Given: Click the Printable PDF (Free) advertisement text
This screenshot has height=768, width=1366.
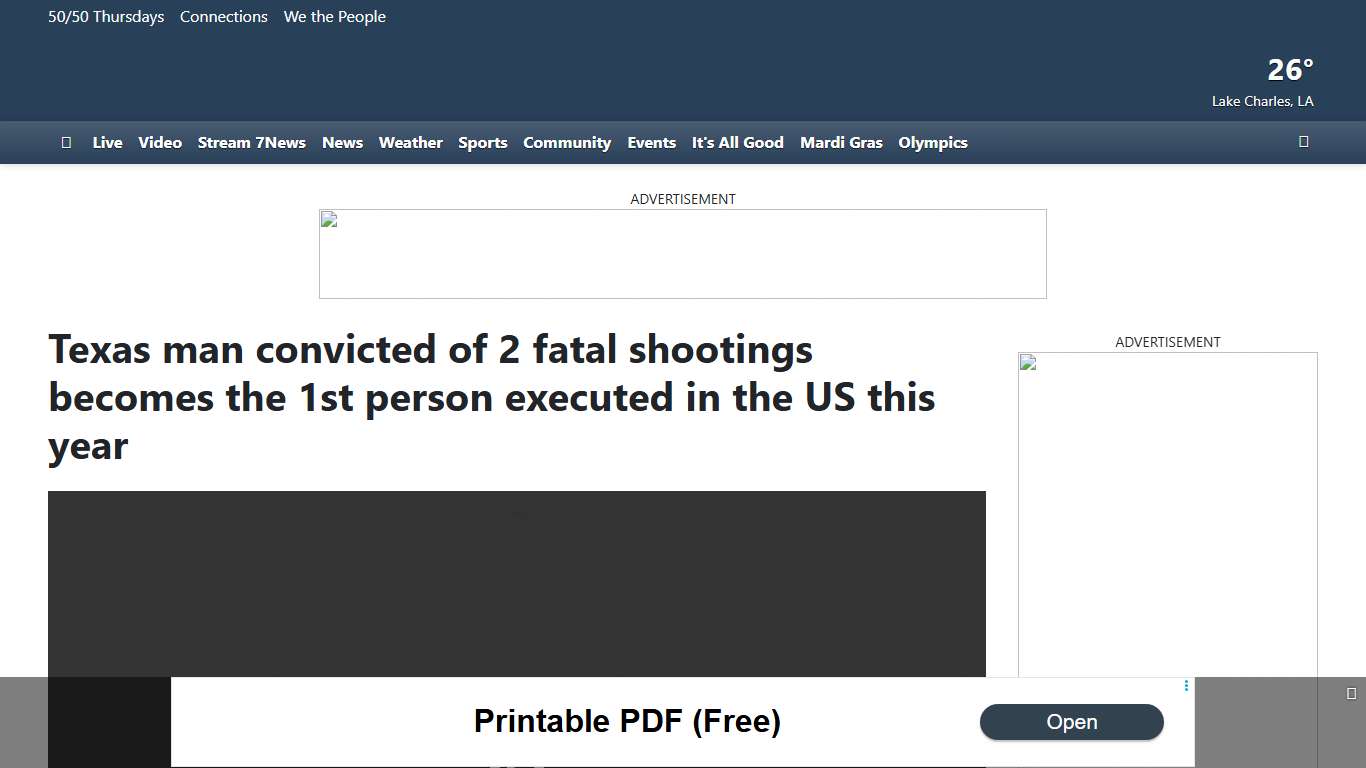Looking at the screenshot, I should coord(627,721).
